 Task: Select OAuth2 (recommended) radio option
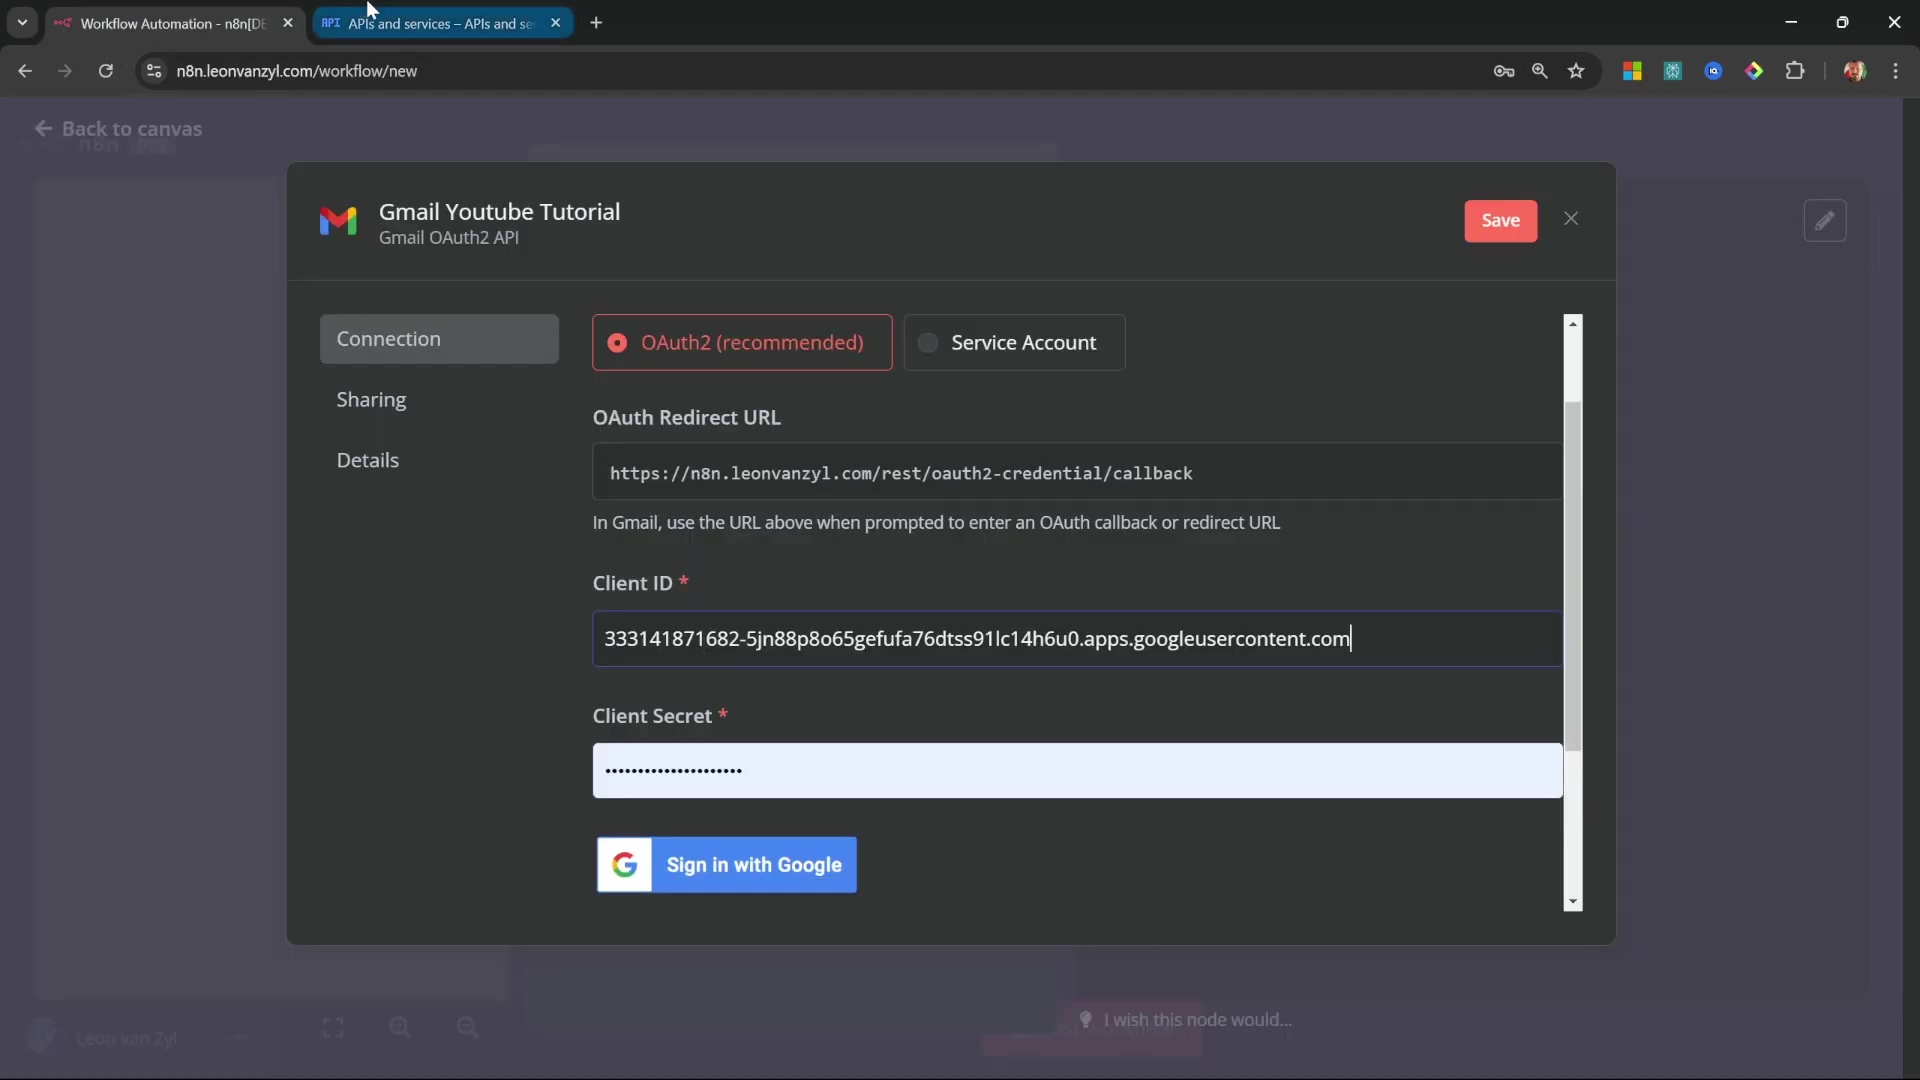click(741, 343)
